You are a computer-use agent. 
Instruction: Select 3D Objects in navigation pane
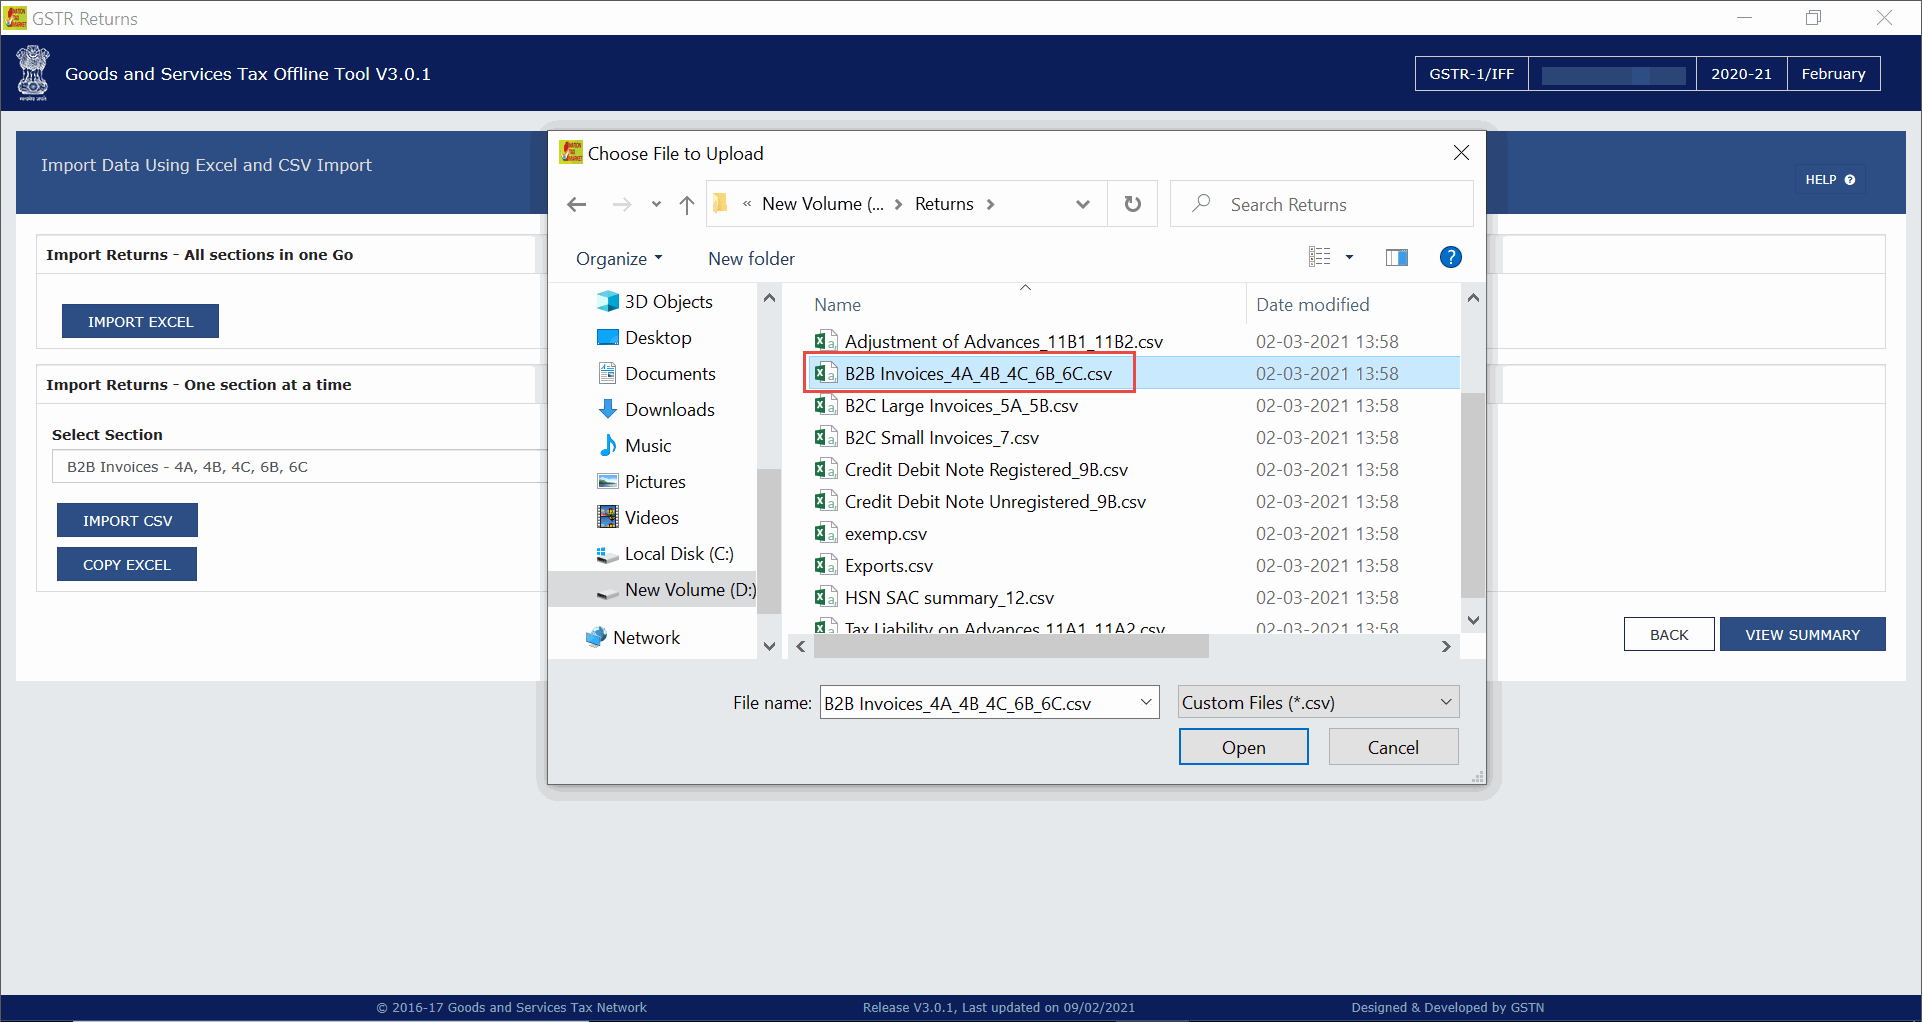655,301
